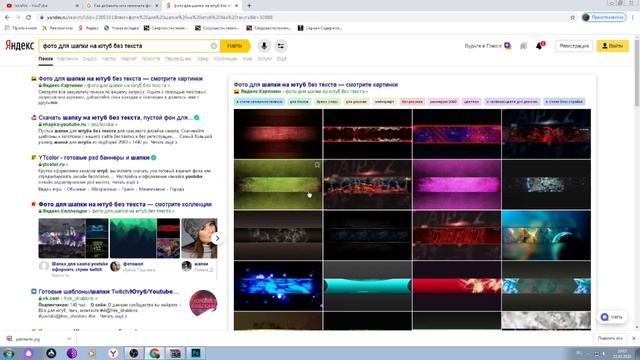Open first result 'Фото для шапки на ютуб' link

click(120, 78)
